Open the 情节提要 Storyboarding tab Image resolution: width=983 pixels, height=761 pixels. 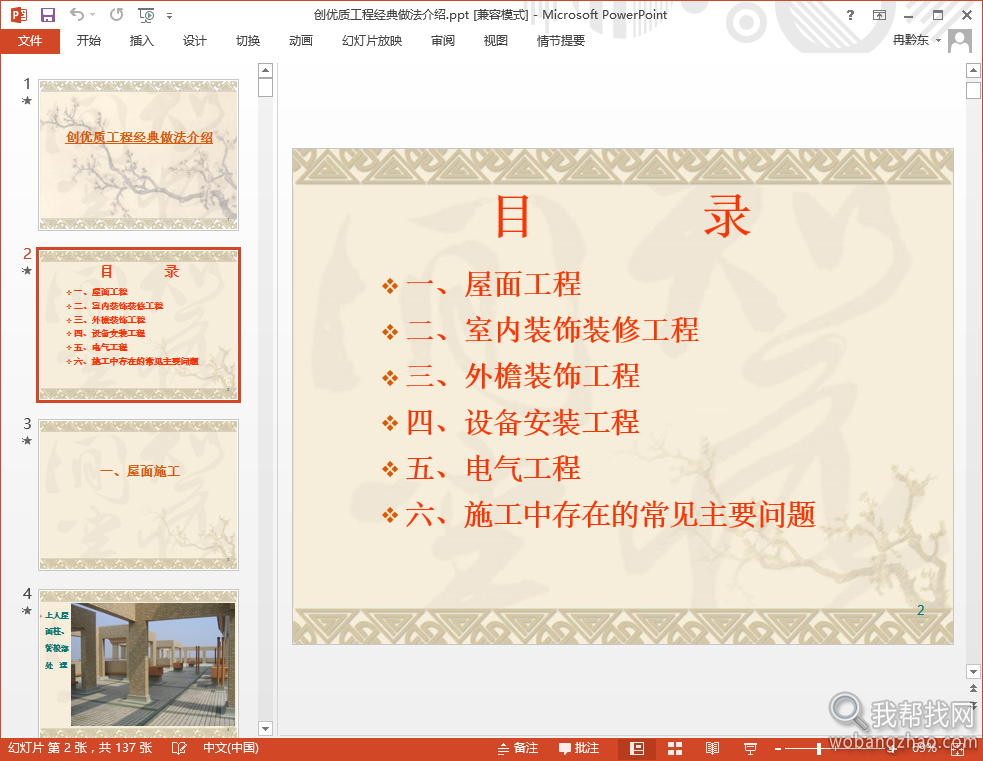pos(560,41)
